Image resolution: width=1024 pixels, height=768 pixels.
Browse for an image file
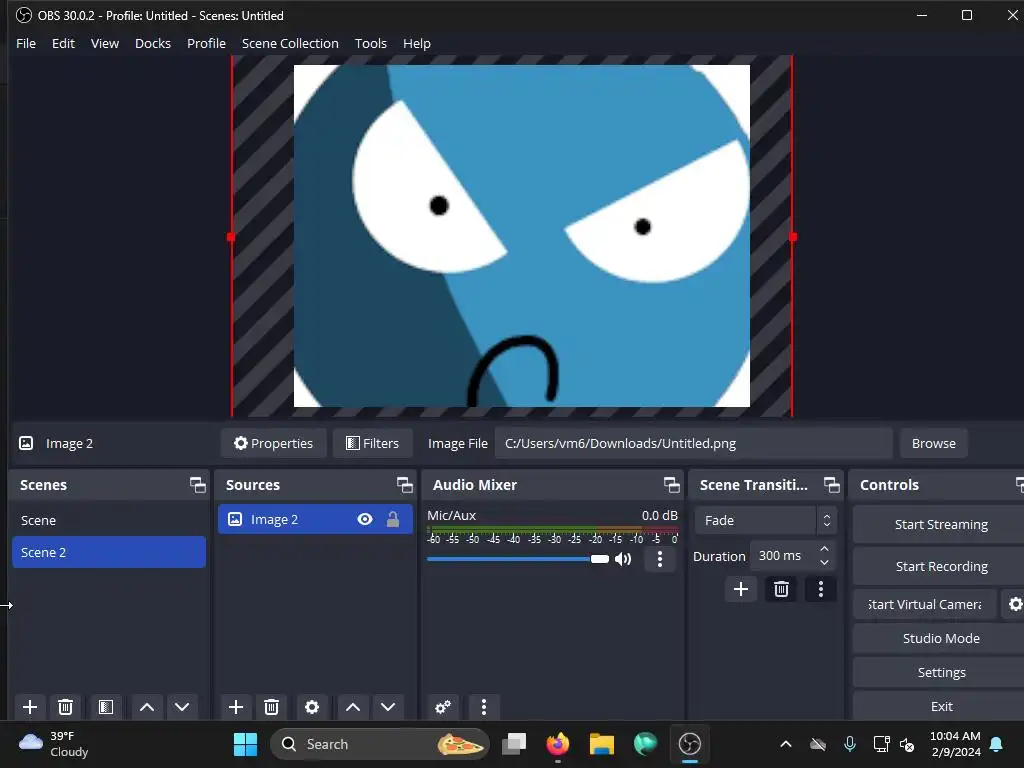click(933, 443)
